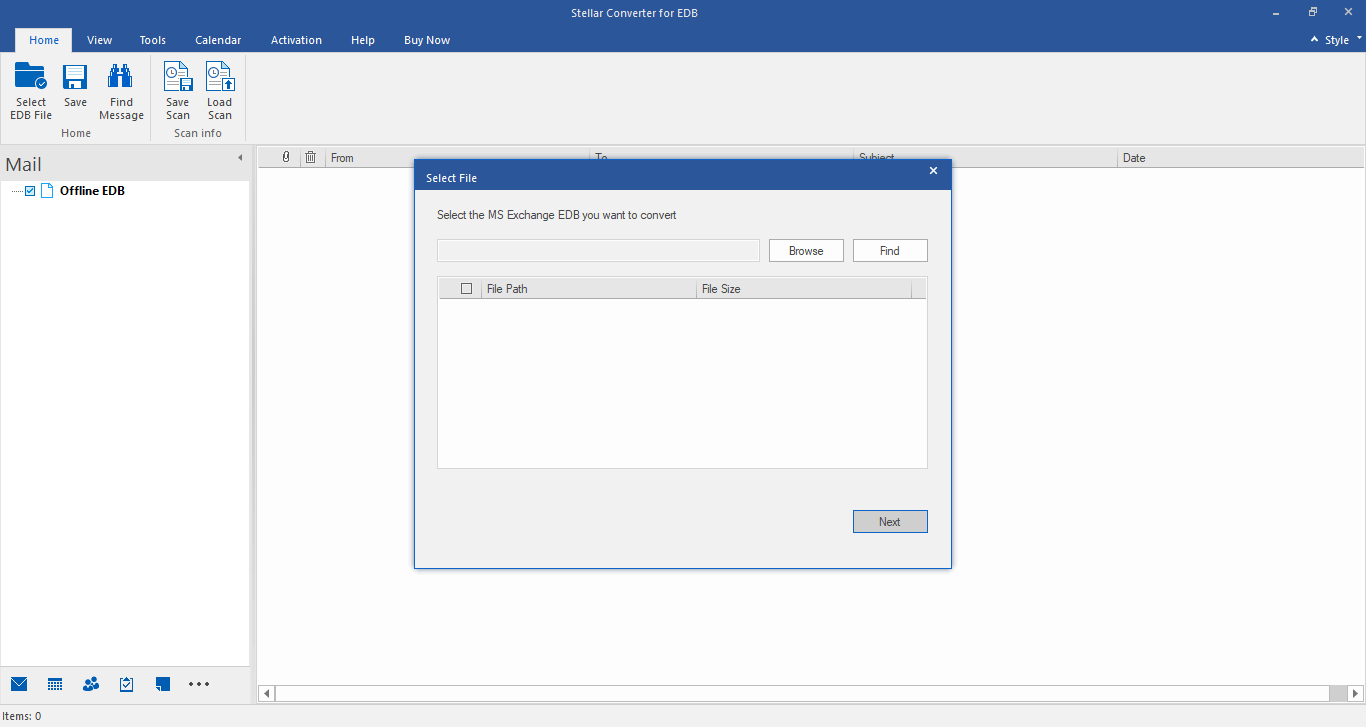Toggle the Offline EDB checkbox
Viewport: 1366px width, 727px height.
pos(30,191)
